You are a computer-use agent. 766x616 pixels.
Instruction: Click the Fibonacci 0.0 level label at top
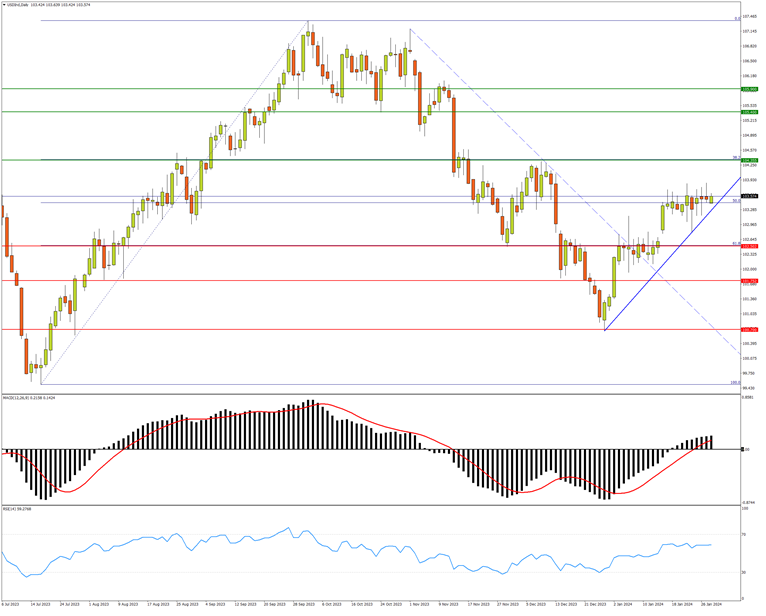[x=736, y=19]
